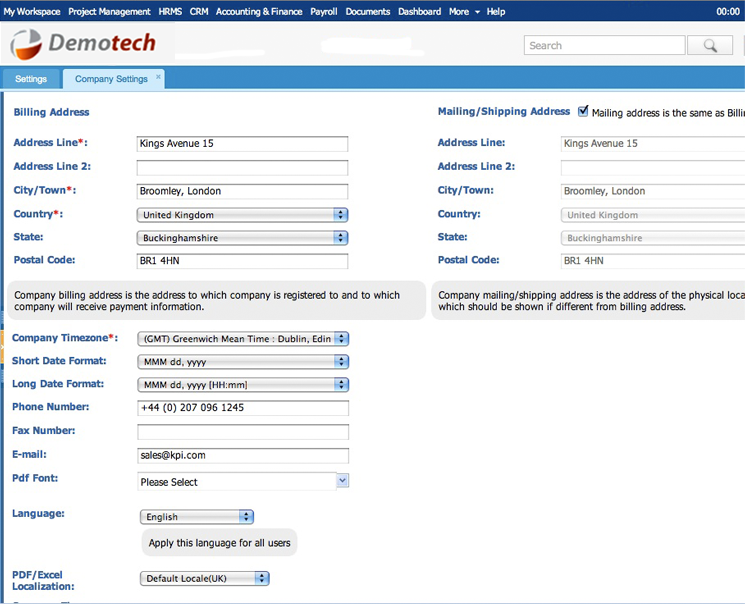Expand the Pdf Font Please Select combo
The height and width of the screenshot is (604, 745).
[342, 481]
